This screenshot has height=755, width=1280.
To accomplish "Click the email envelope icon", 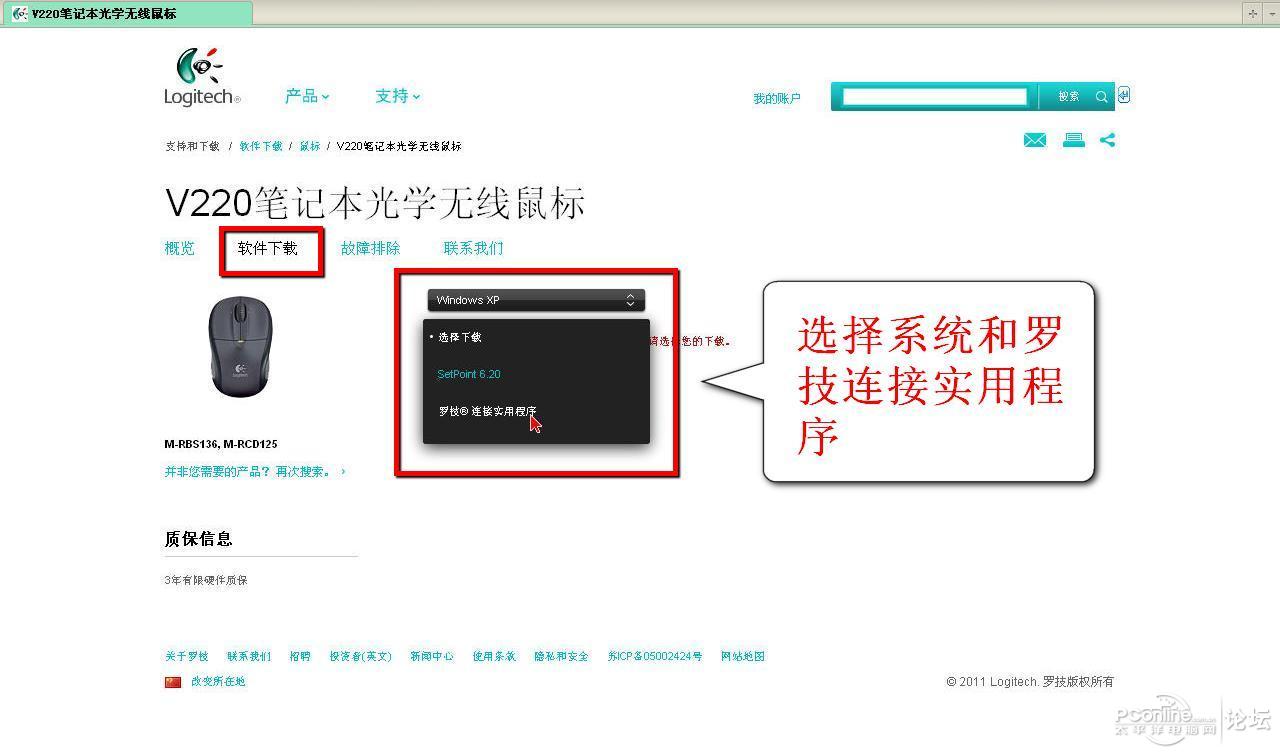I will pos(1035,140).
